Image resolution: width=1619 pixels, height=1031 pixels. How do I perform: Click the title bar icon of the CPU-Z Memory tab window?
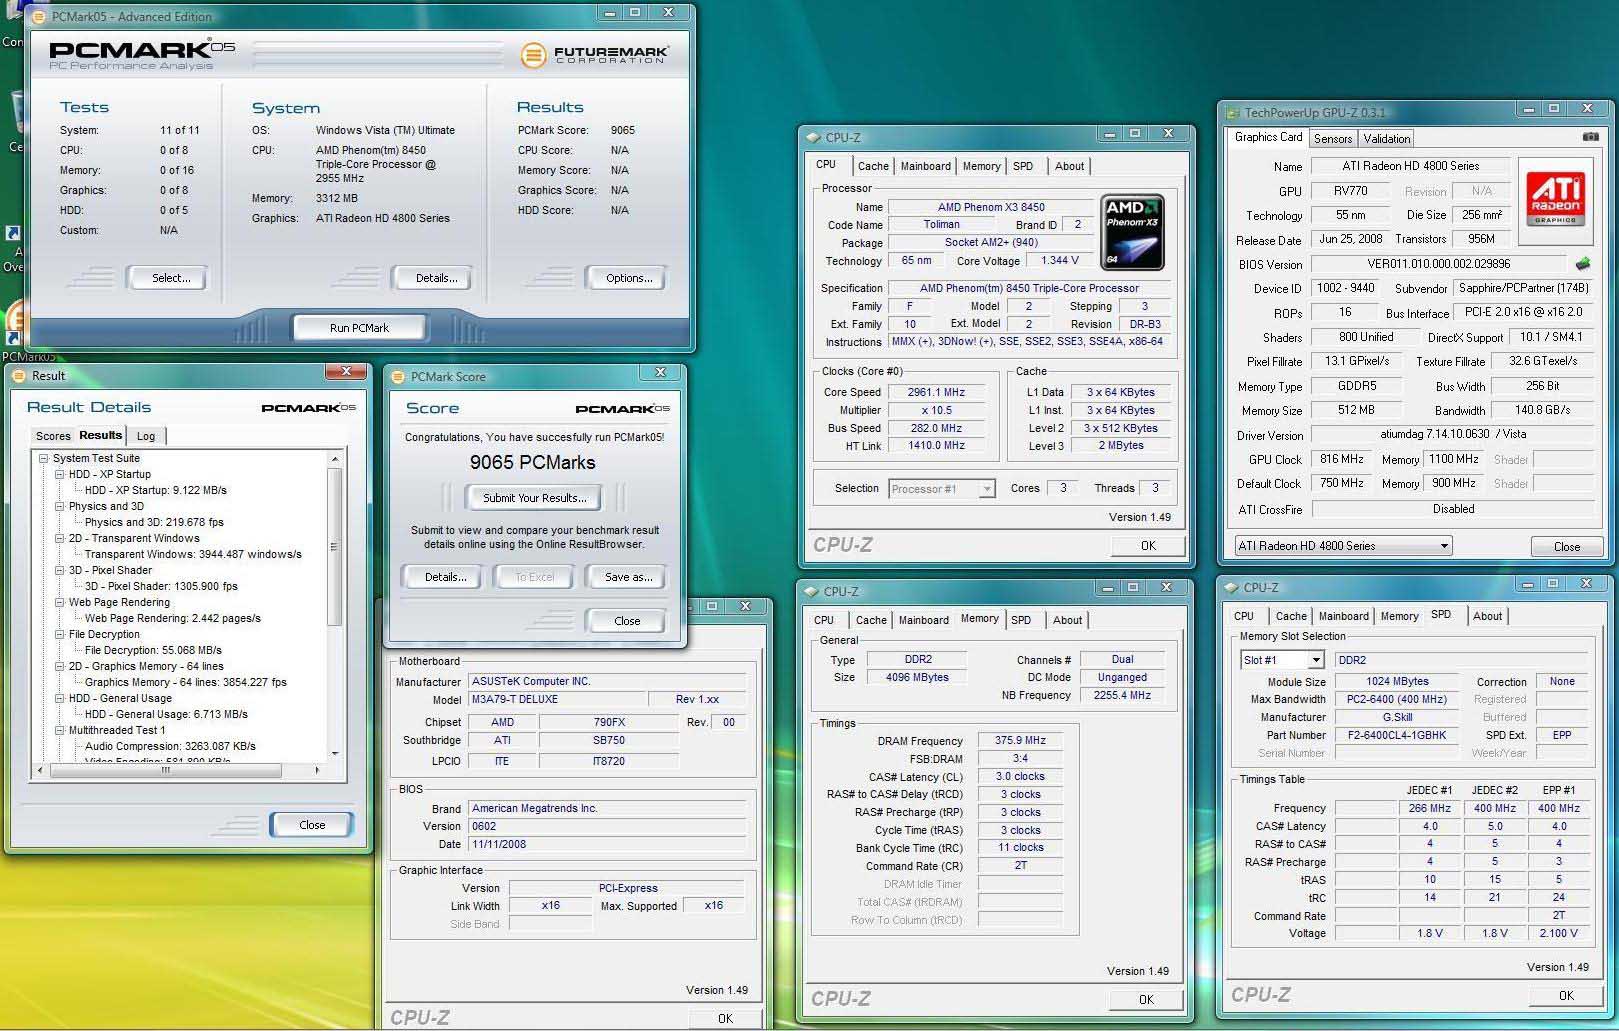[811, 591]
